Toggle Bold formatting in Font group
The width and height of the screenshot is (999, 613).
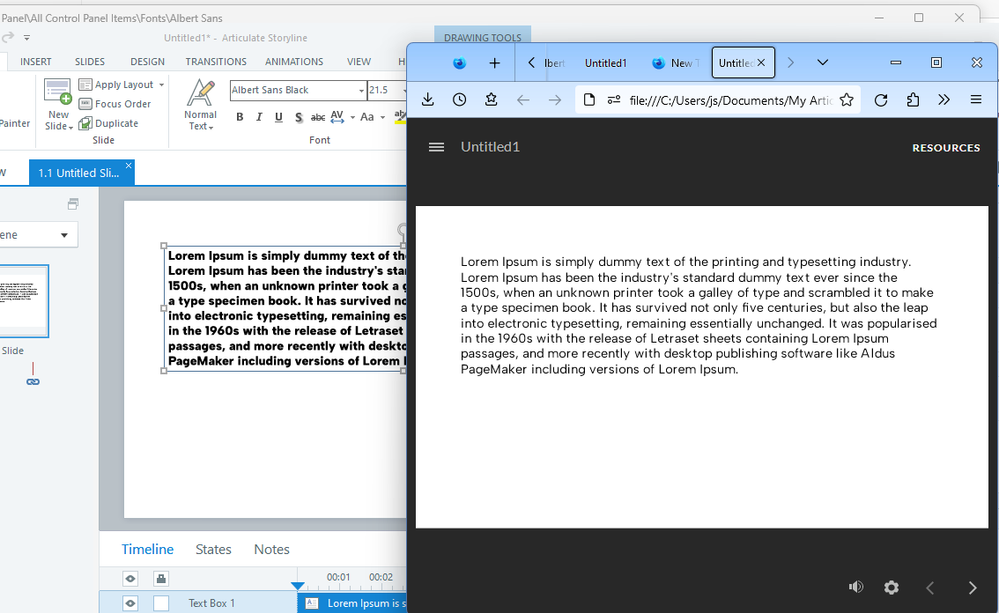tap(240, 117)
